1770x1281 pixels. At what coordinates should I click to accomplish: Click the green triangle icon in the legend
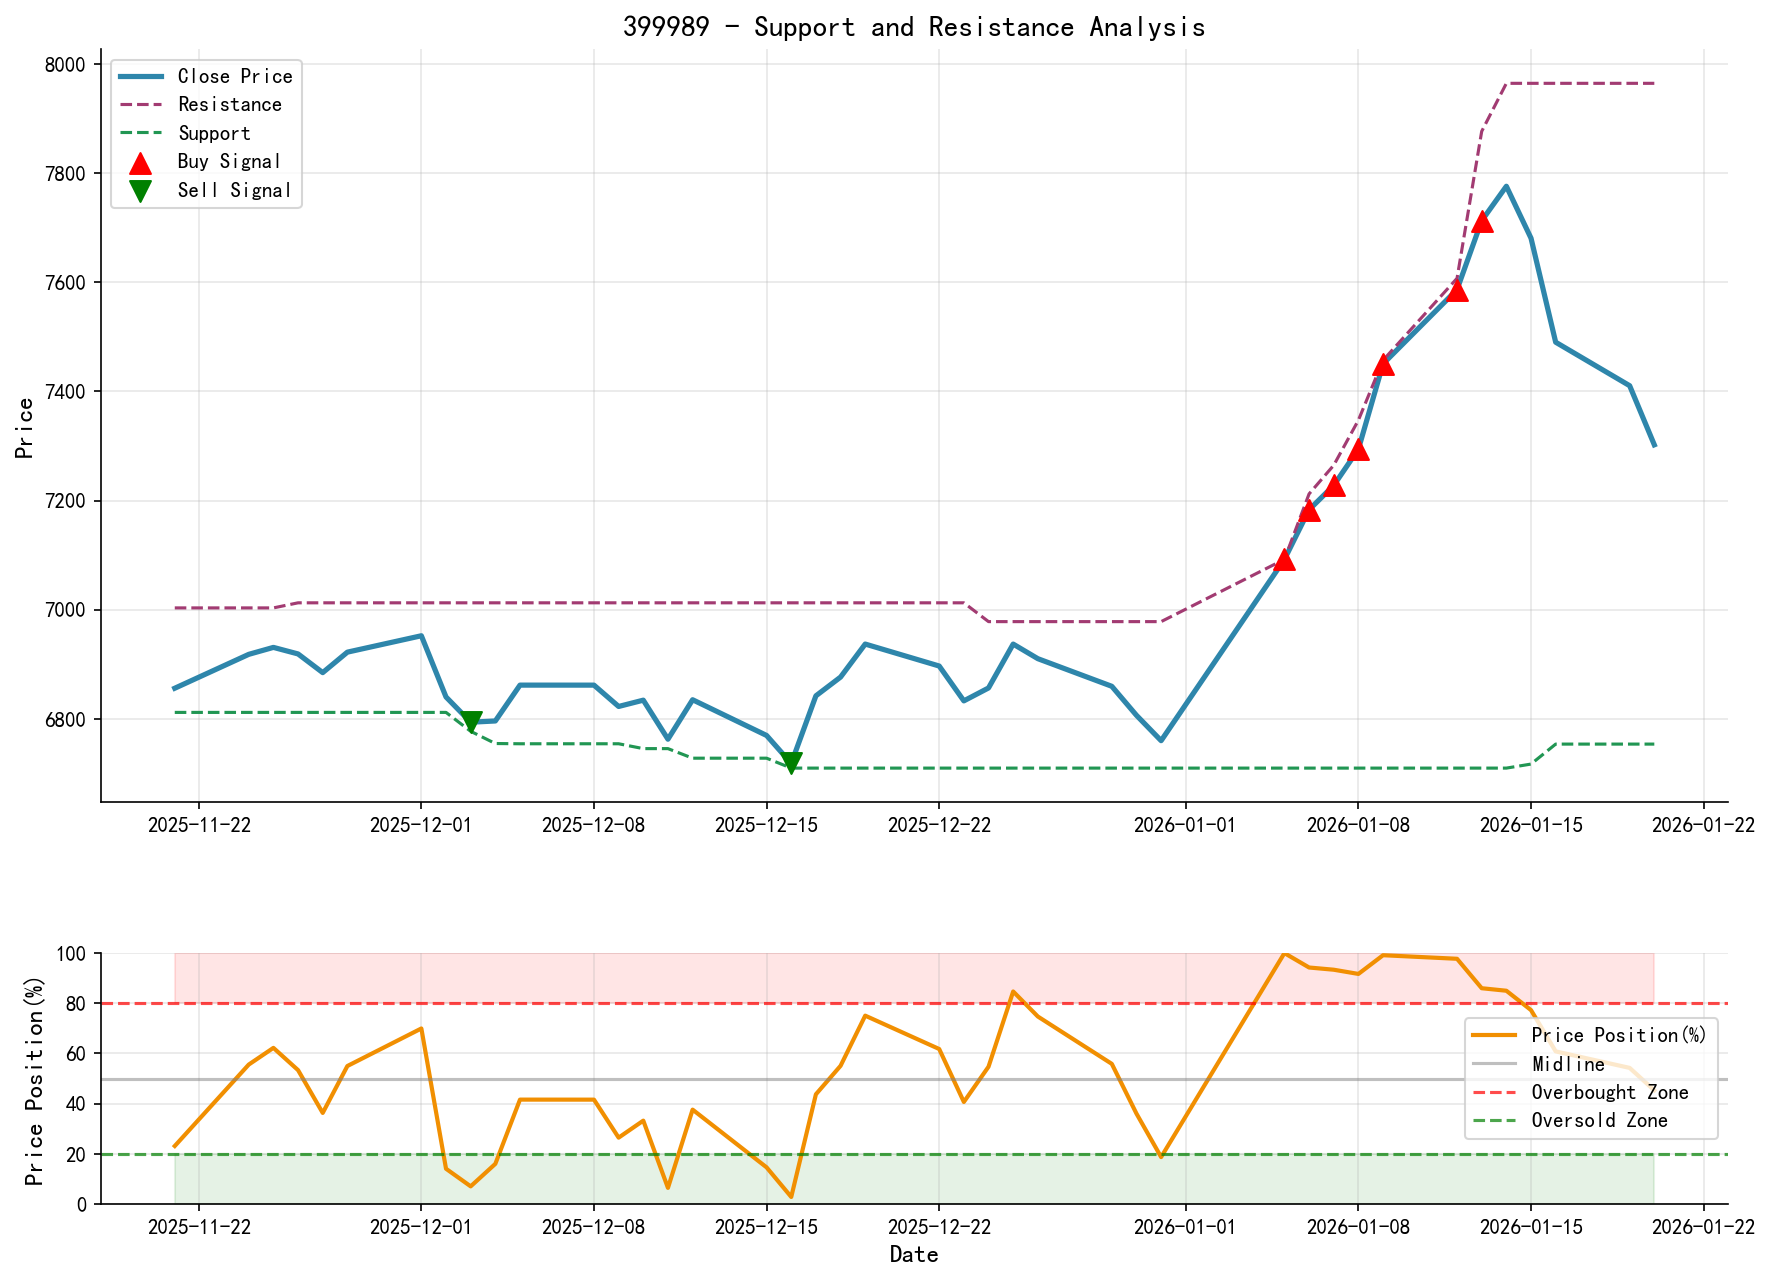click(x=142, y=189)
